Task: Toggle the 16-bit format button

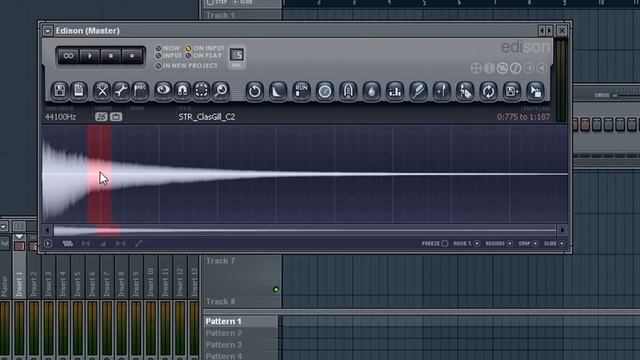Action: (101, 117)
